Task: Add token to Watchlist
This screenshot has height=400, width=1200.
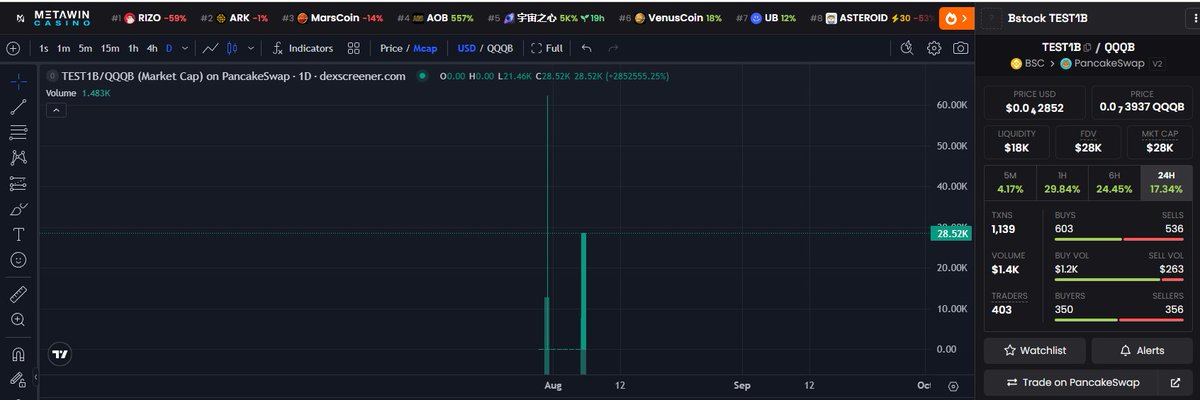Action: pos(1035,350)
